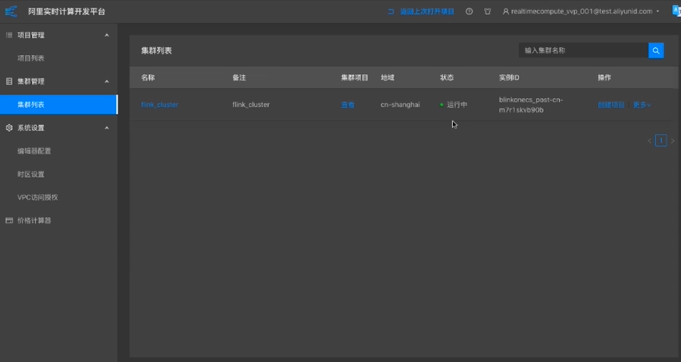Click the previous page arrow

tap(649, 141)
